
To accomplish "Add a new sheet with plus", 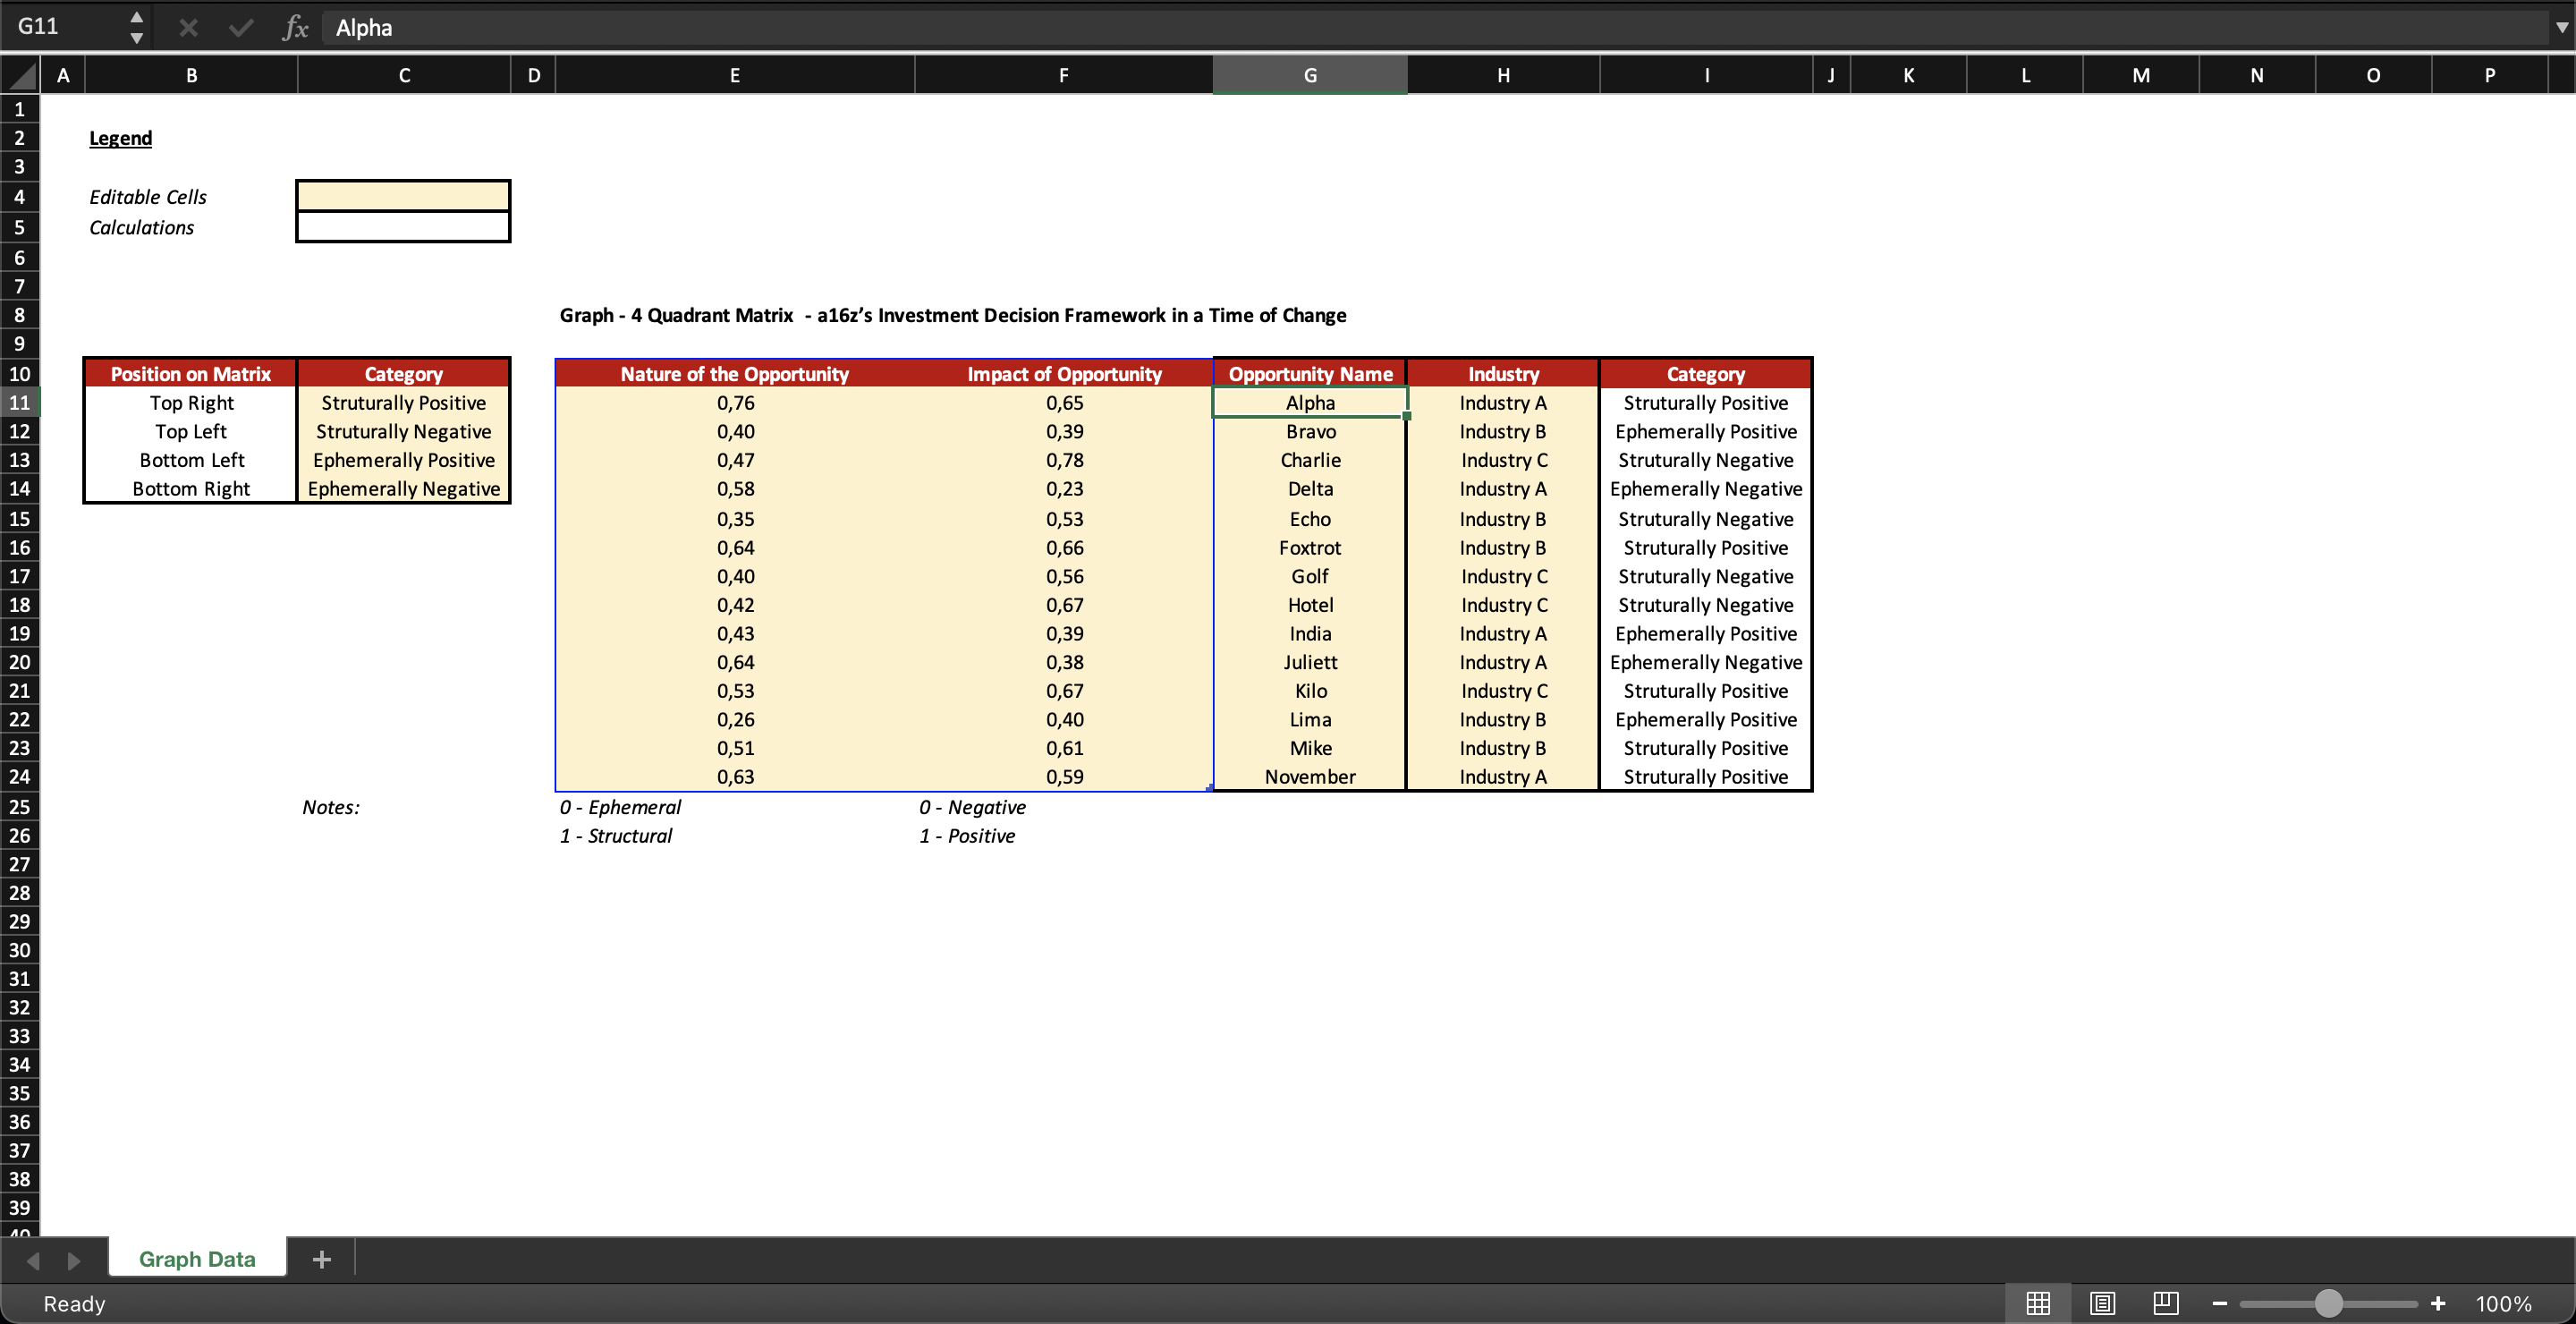I will 321,1259.
